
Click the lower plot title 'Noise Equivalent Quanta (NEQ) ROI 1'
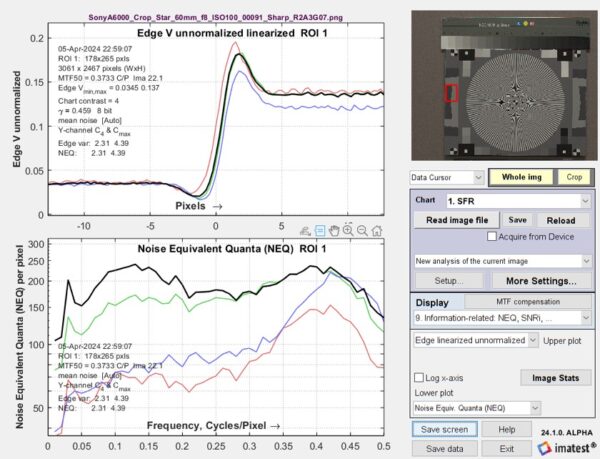232,249
